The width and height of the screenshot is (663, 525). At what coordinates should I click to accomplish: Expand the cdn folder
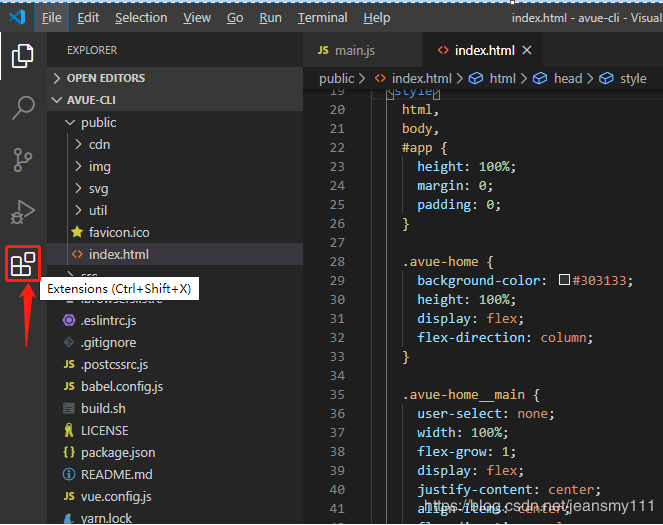click(99, 144)
